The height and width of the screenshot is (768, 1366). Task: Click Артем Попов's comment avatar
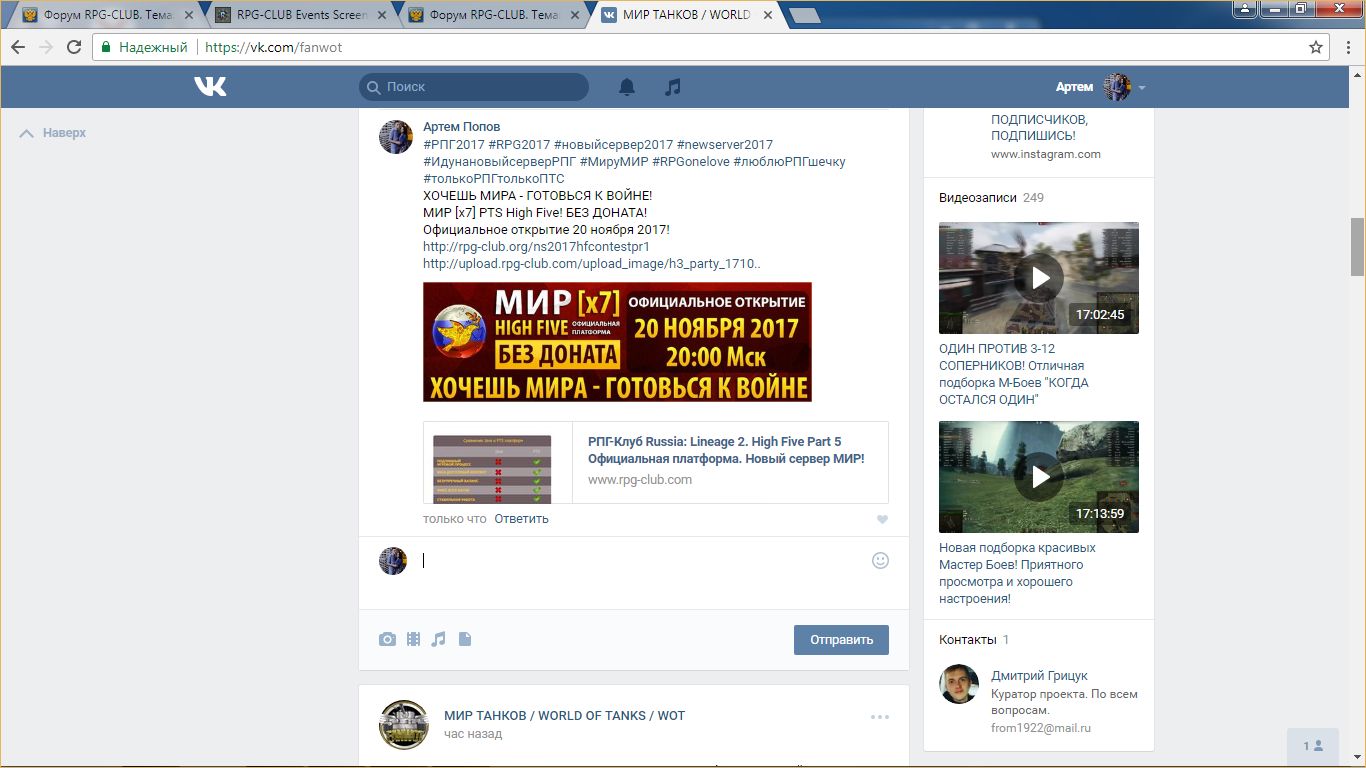[396, 137]
